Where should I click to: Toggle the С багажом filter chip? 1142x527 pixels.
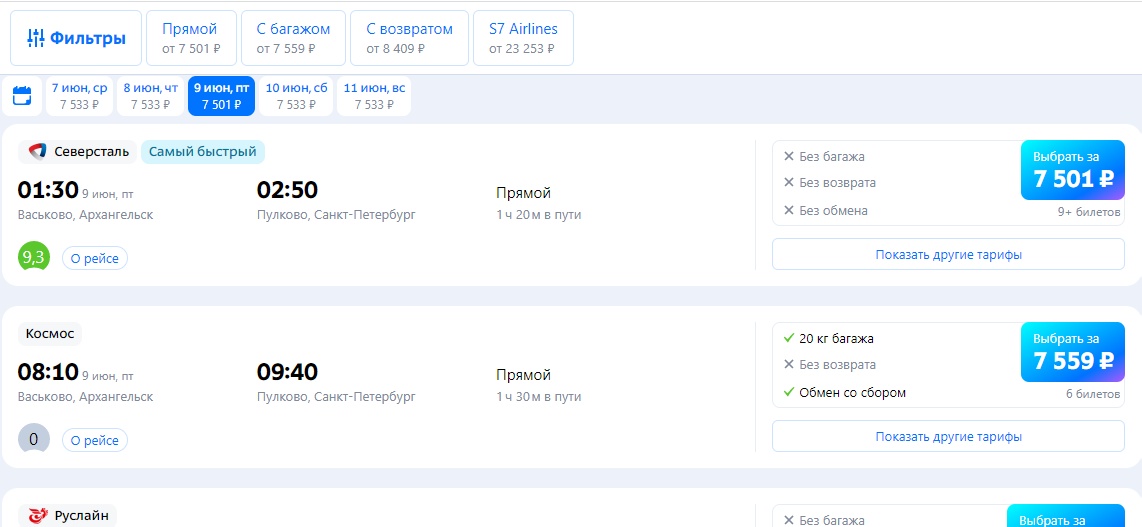[x=293, y=38]
